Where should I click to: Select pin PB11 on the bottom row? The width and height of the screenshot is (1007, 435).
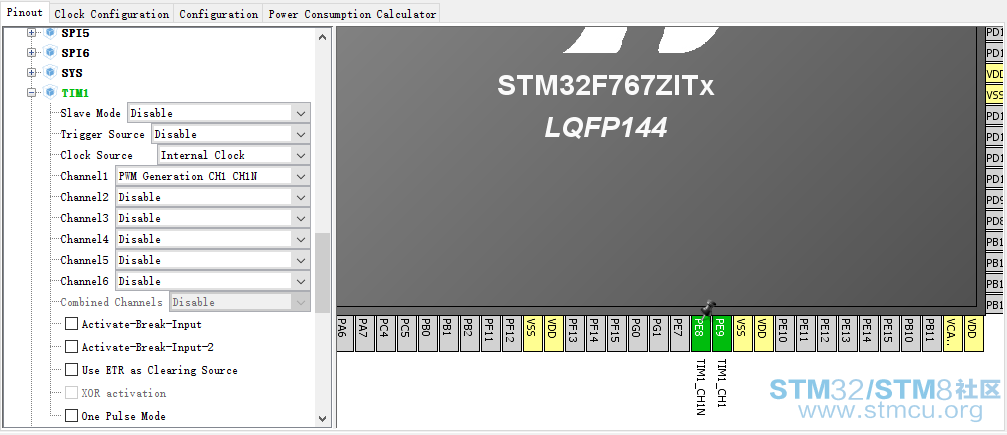(x=932, y=333)
